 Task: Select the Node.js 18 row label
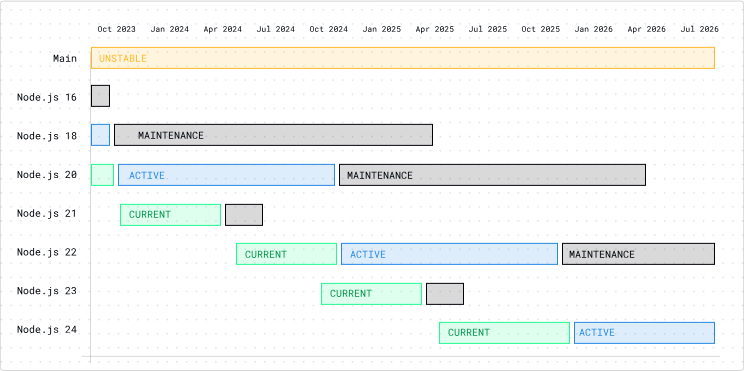point(46,136)
